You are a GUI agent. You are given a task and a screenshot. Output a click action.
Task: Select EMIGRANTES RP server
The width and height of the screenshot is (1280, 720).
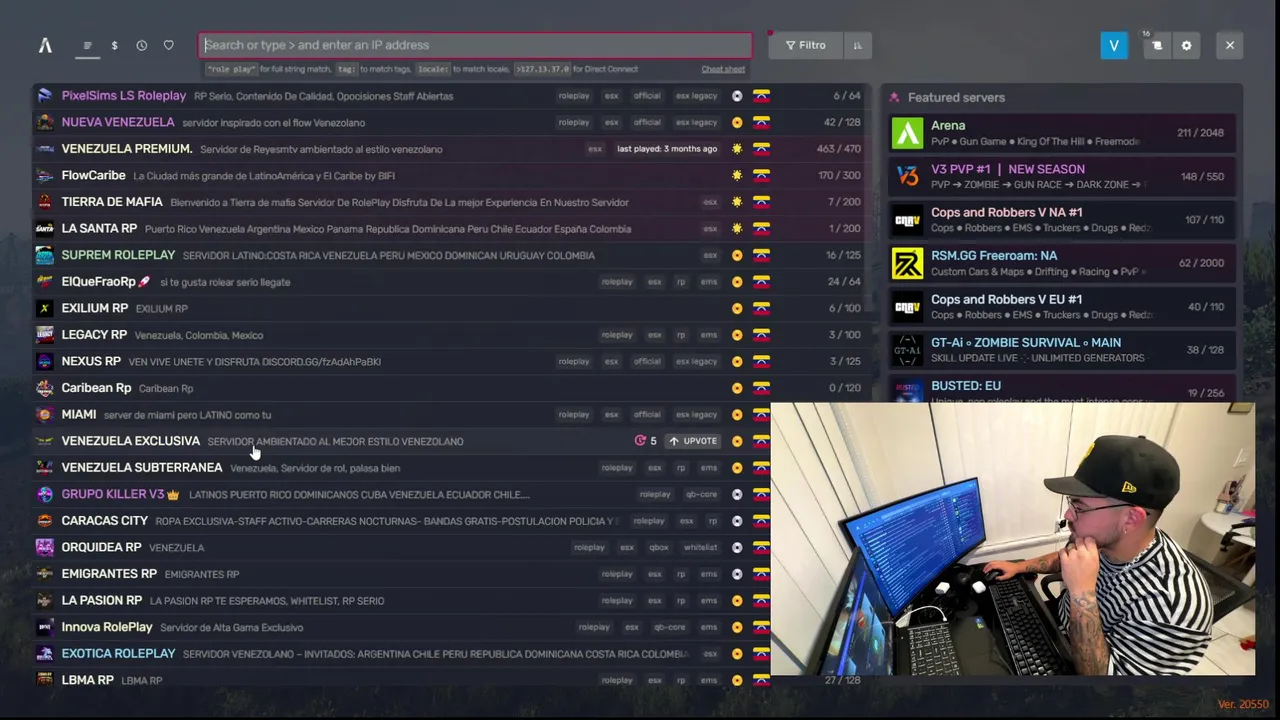(x=400, y=574)
